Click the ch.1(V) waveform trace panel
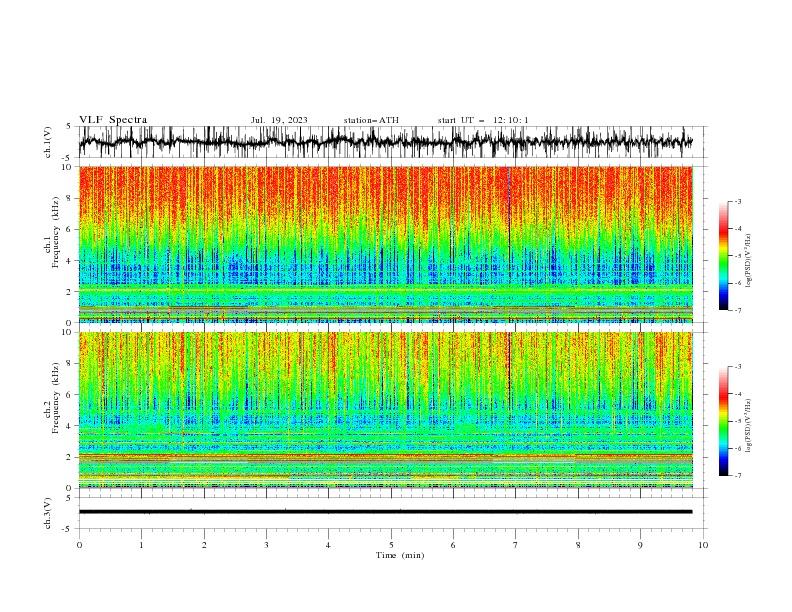 393,142
